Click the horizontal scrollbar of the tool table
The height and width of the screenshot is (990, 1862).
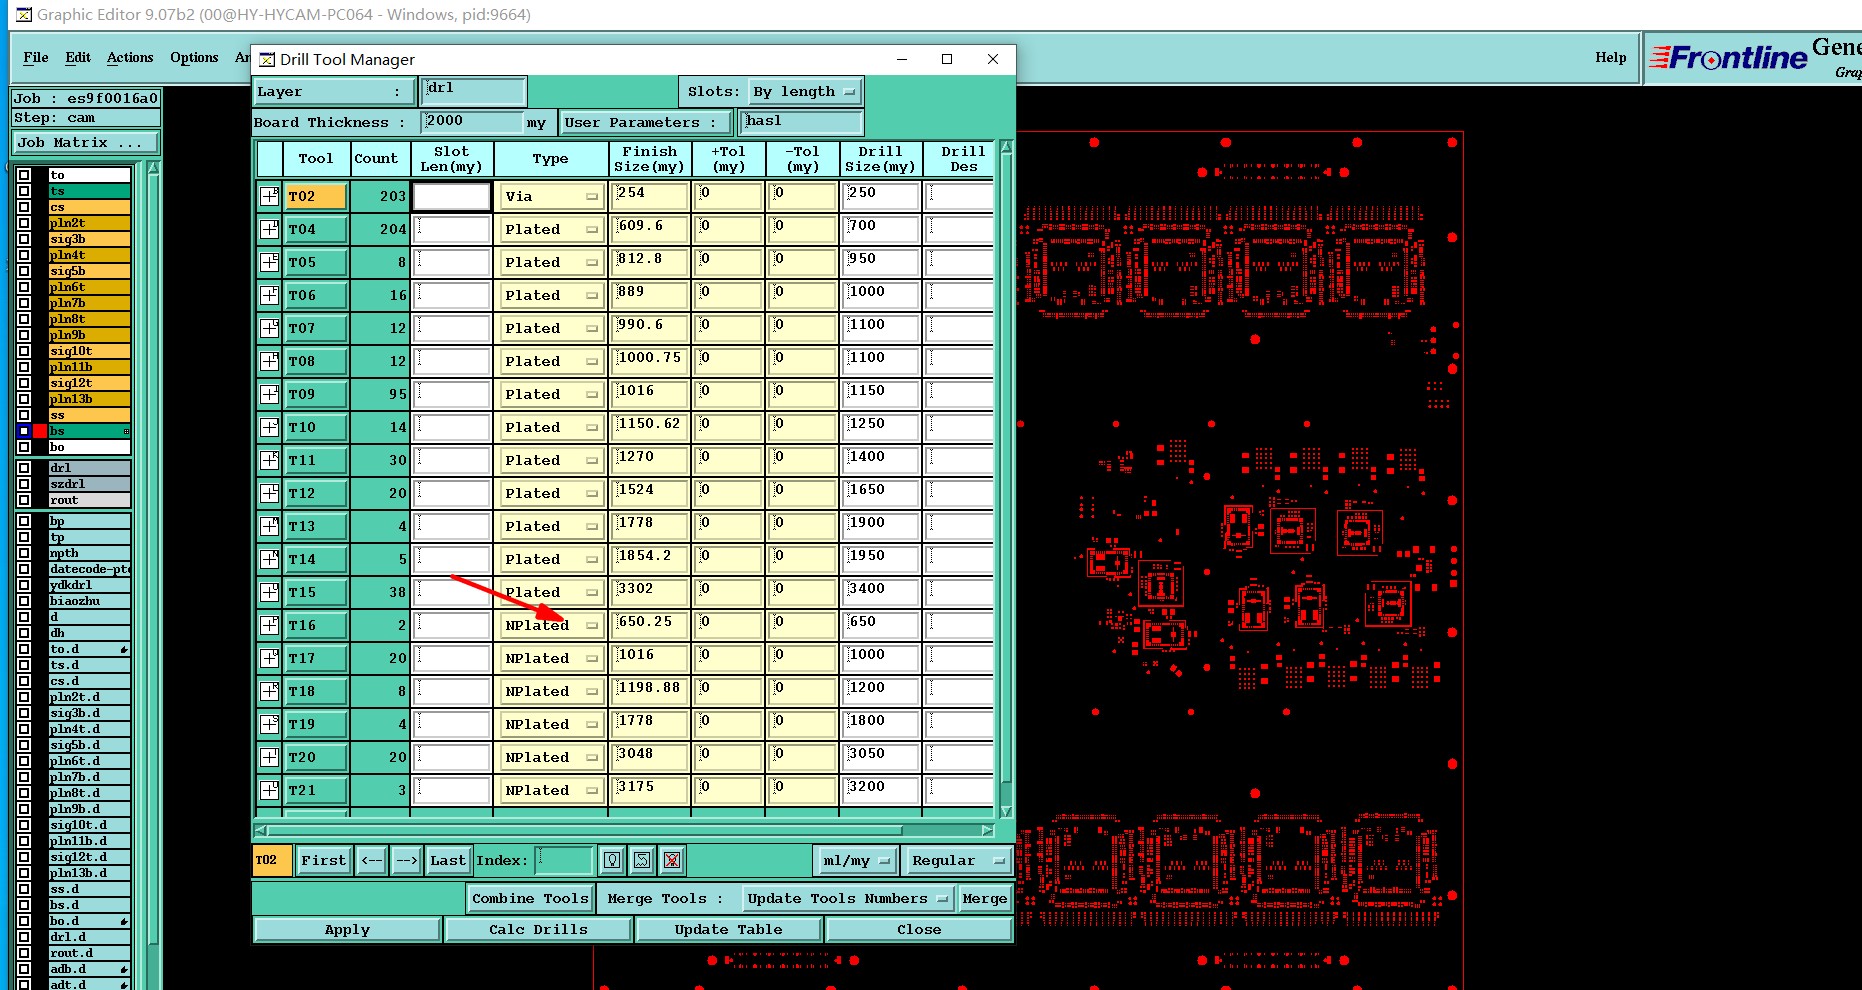coord(625,830)
